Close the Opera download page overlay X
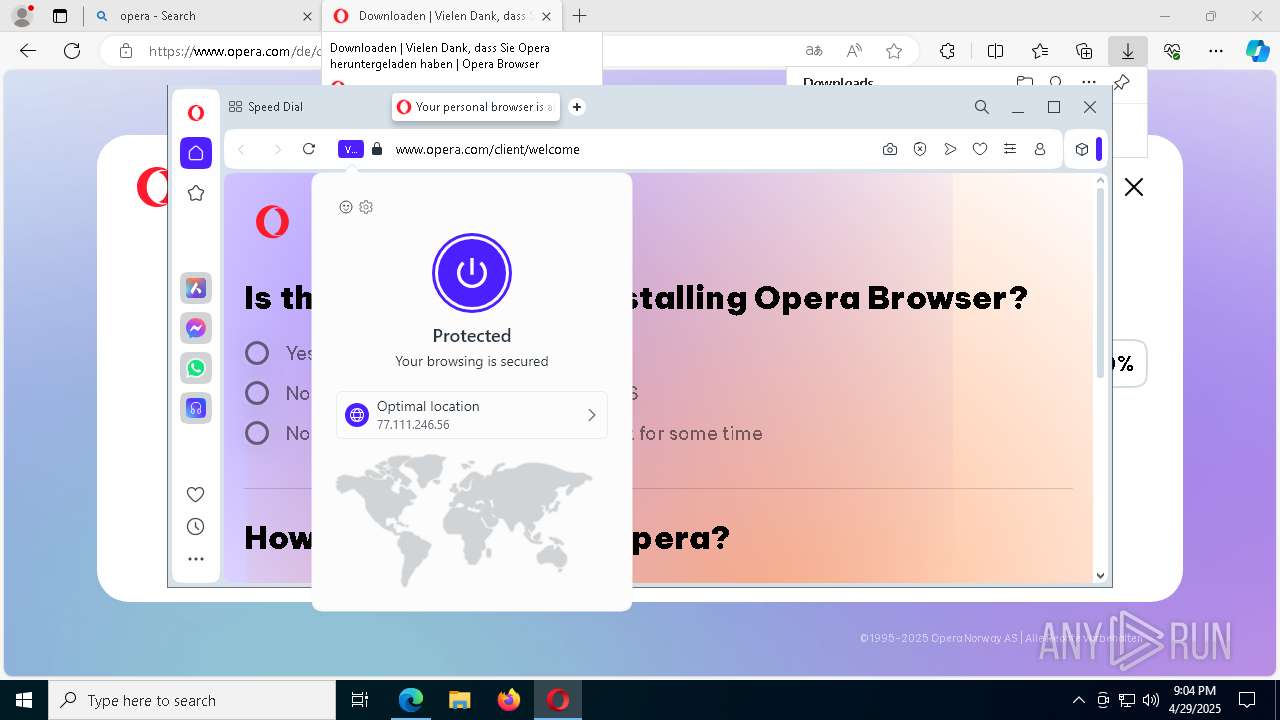This screenshot has height=720, width=1280. (1133, 187)
